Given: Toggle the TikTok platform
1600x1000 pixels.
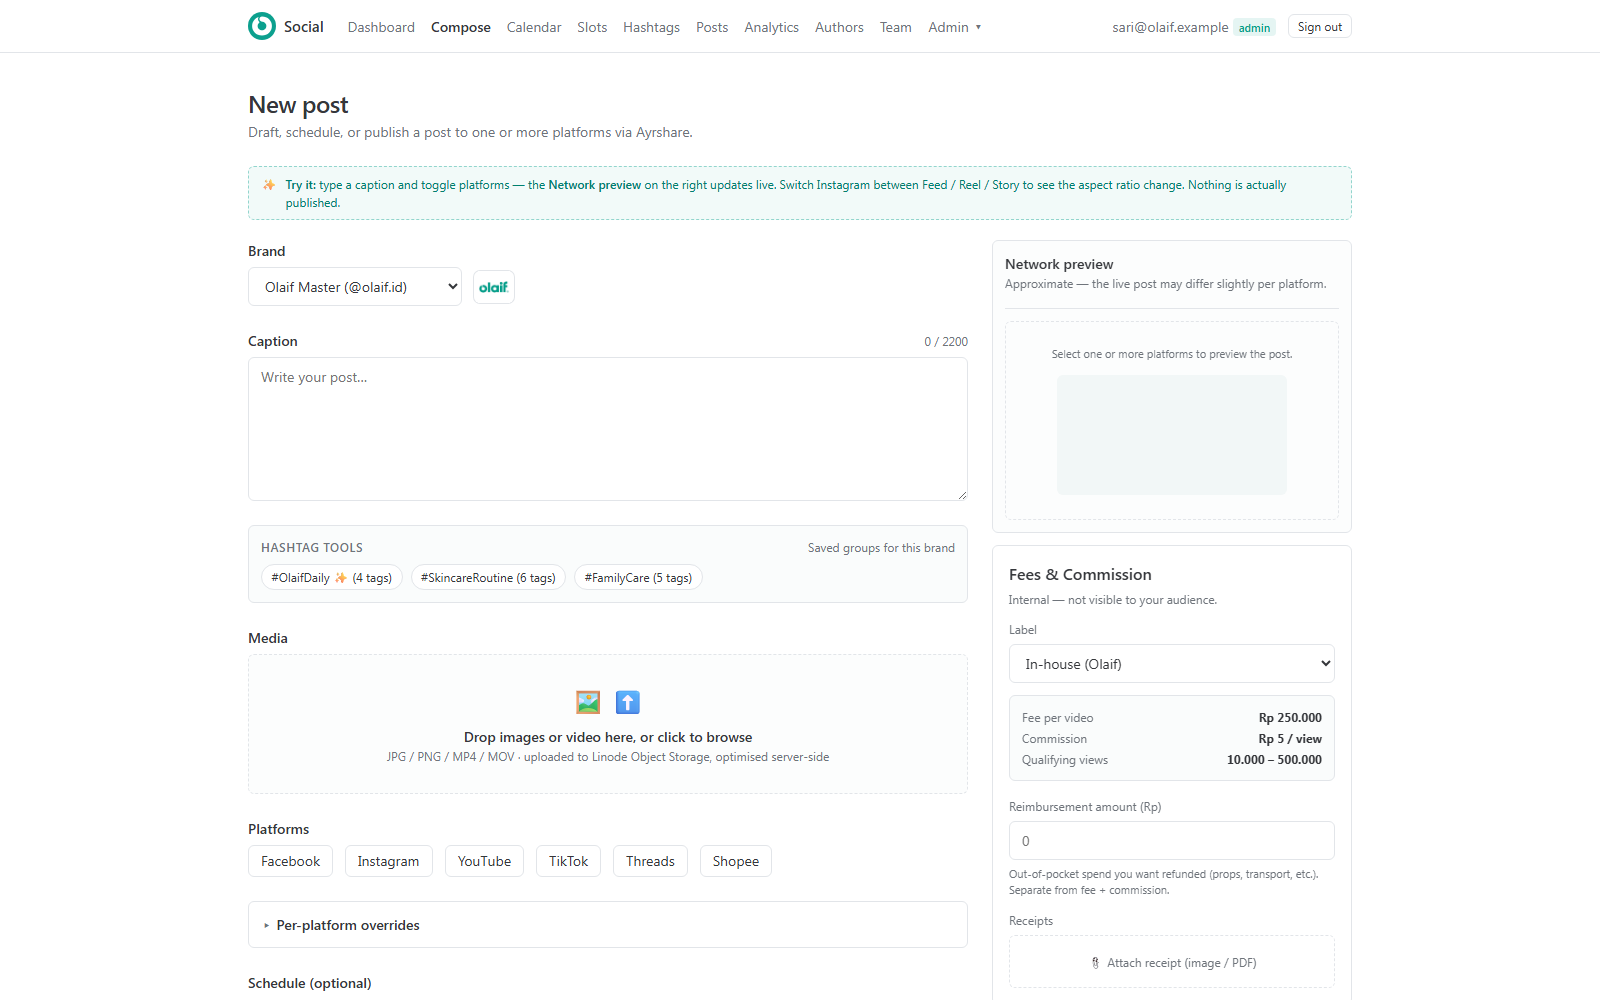Looking at the screenshot, I should (568, 861).
